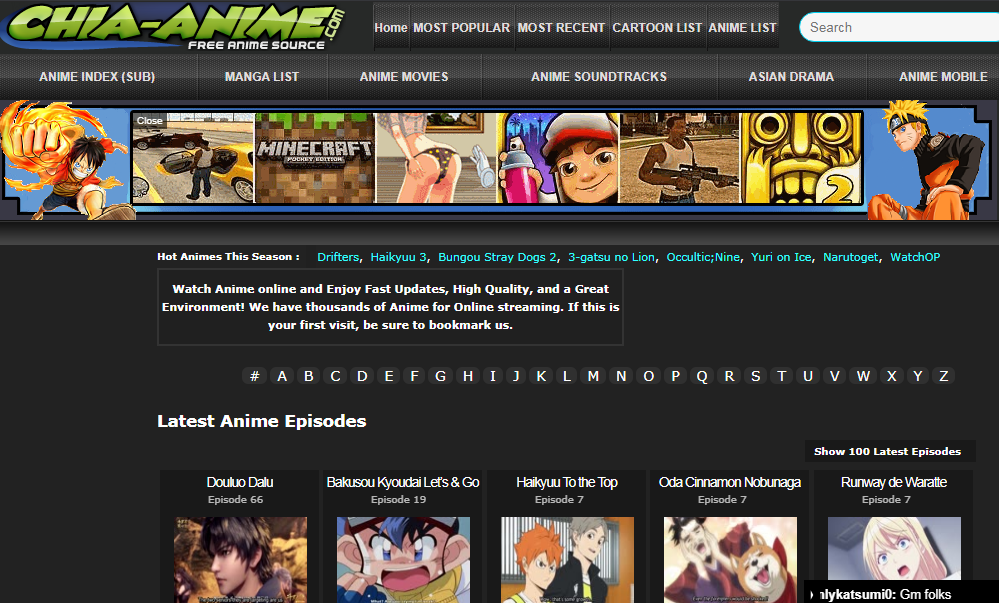Viewport: 999px width, 603px height.
Task: Select letter A in the alphabet index
Action: pyautogui.click(x=281, y=375)
